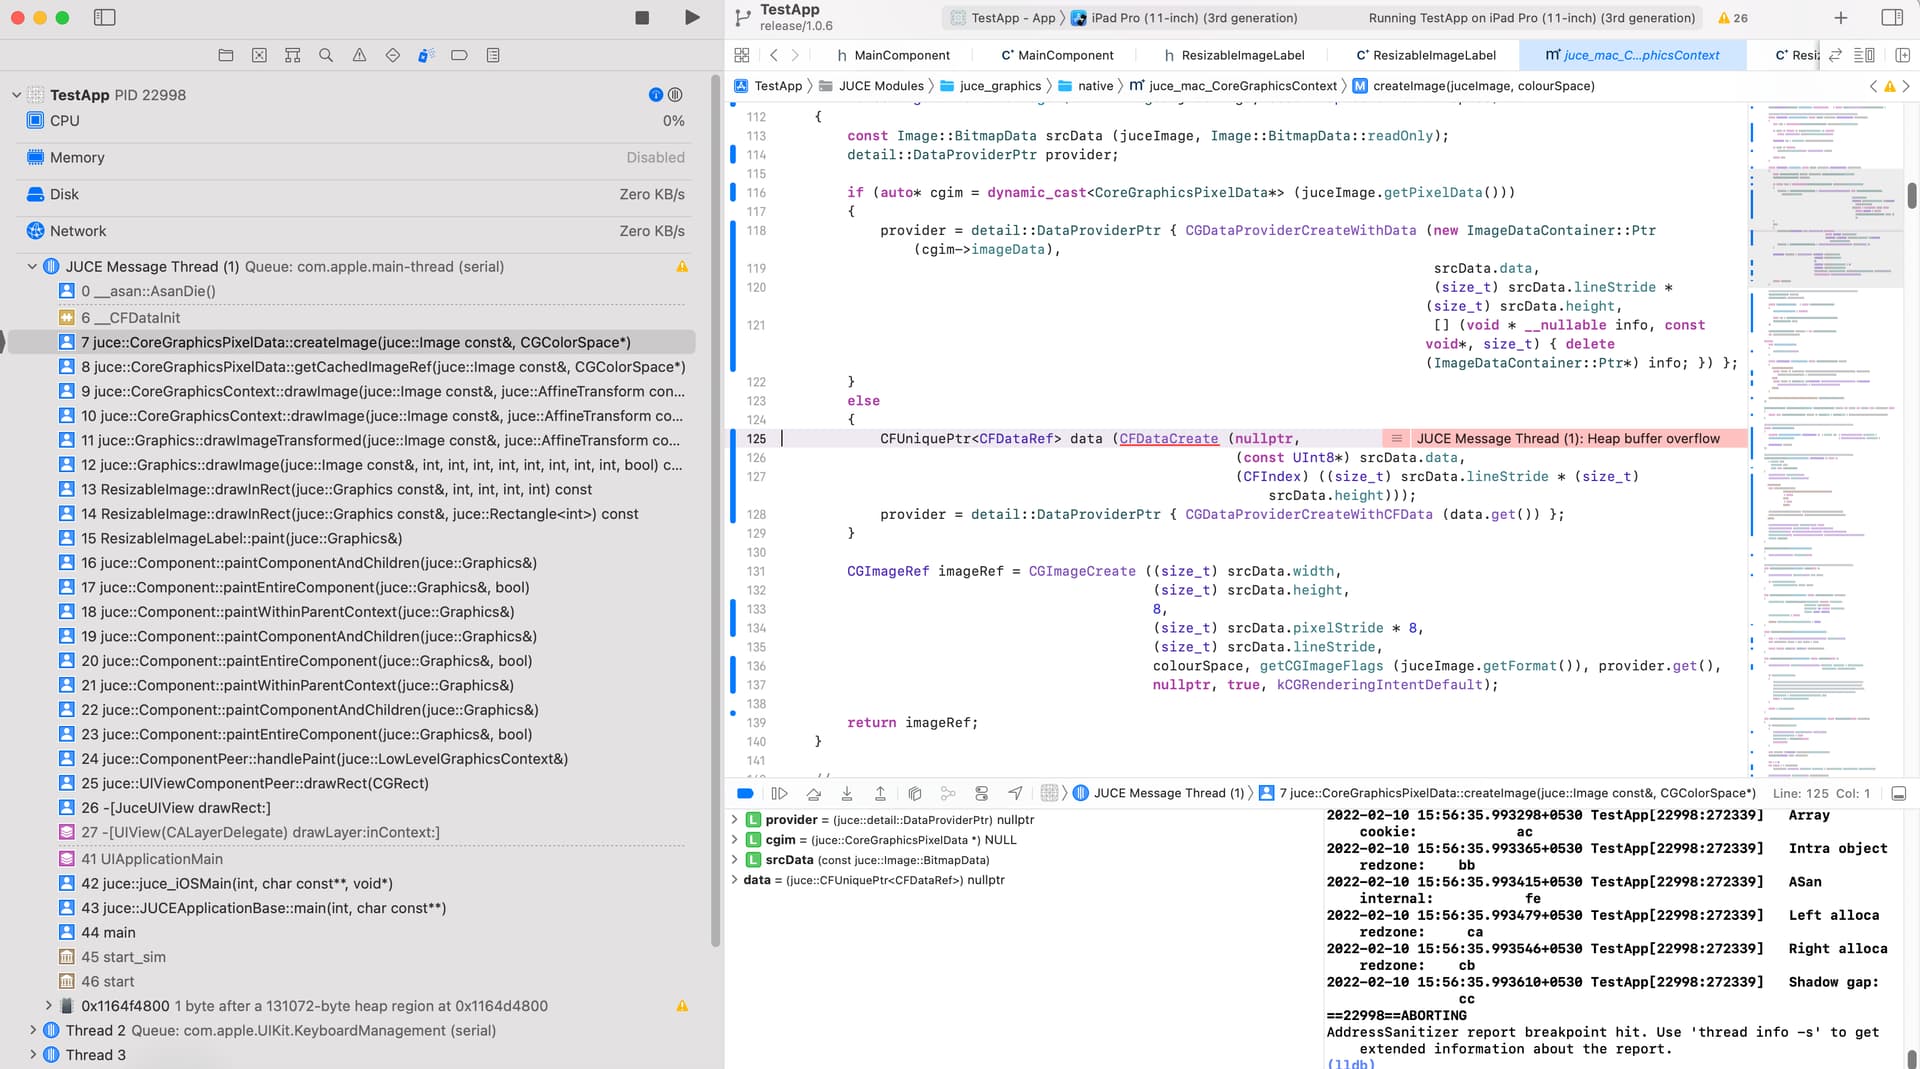Jump to next issue in editor
Image resolution: width=1920 pixels, height=1069 pixels.
(1906, 86)
